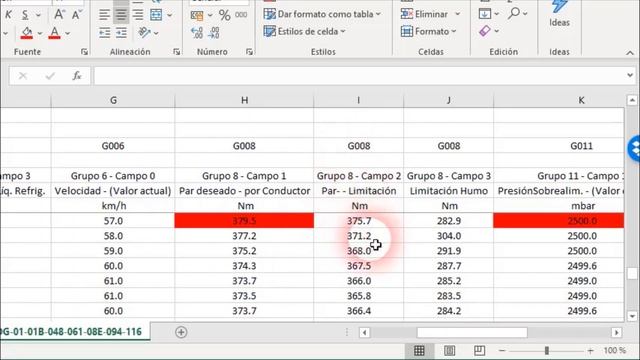Open the Formato cells menu
The width and height of the screenshot is (640, 360).
click(429, 31)
